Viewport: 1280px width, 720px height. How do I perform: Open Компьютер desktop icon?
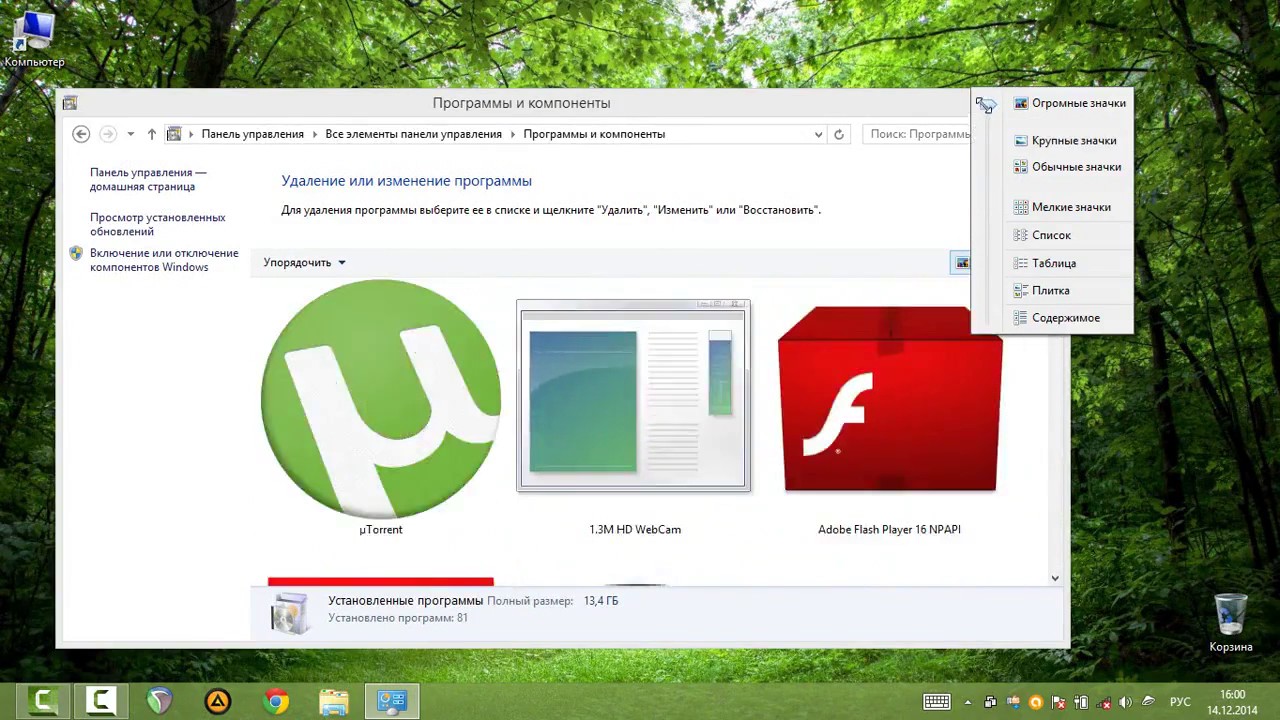33,39
